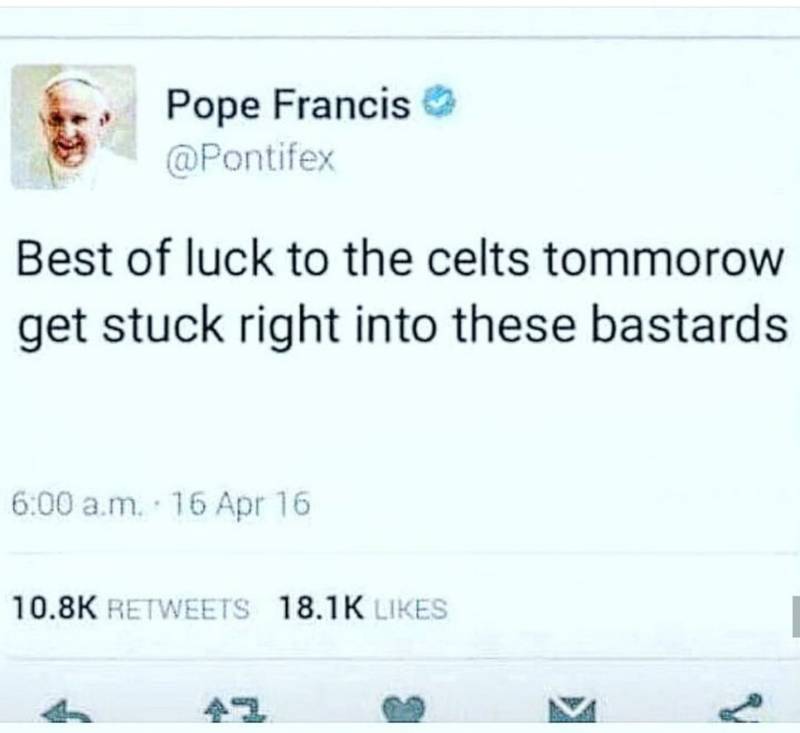View the 18.1K likes count
Image resolution: width=800 pixels, height=733 pixels.
pos(321,609)
